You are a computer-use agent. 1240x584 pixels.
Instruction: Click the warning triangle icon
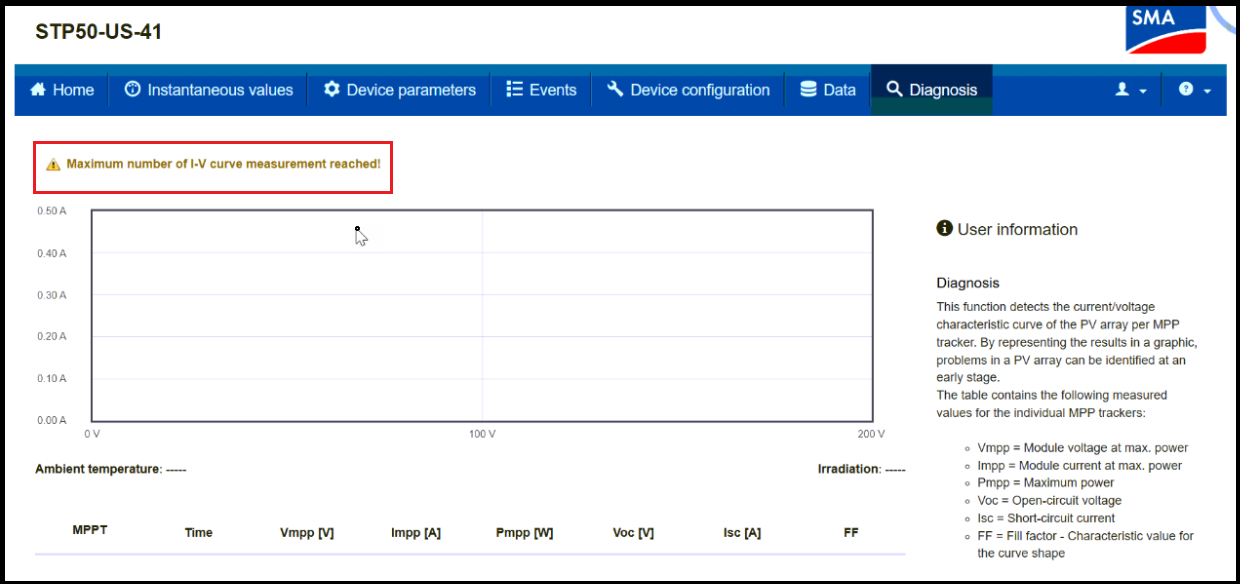pos(53,164)
